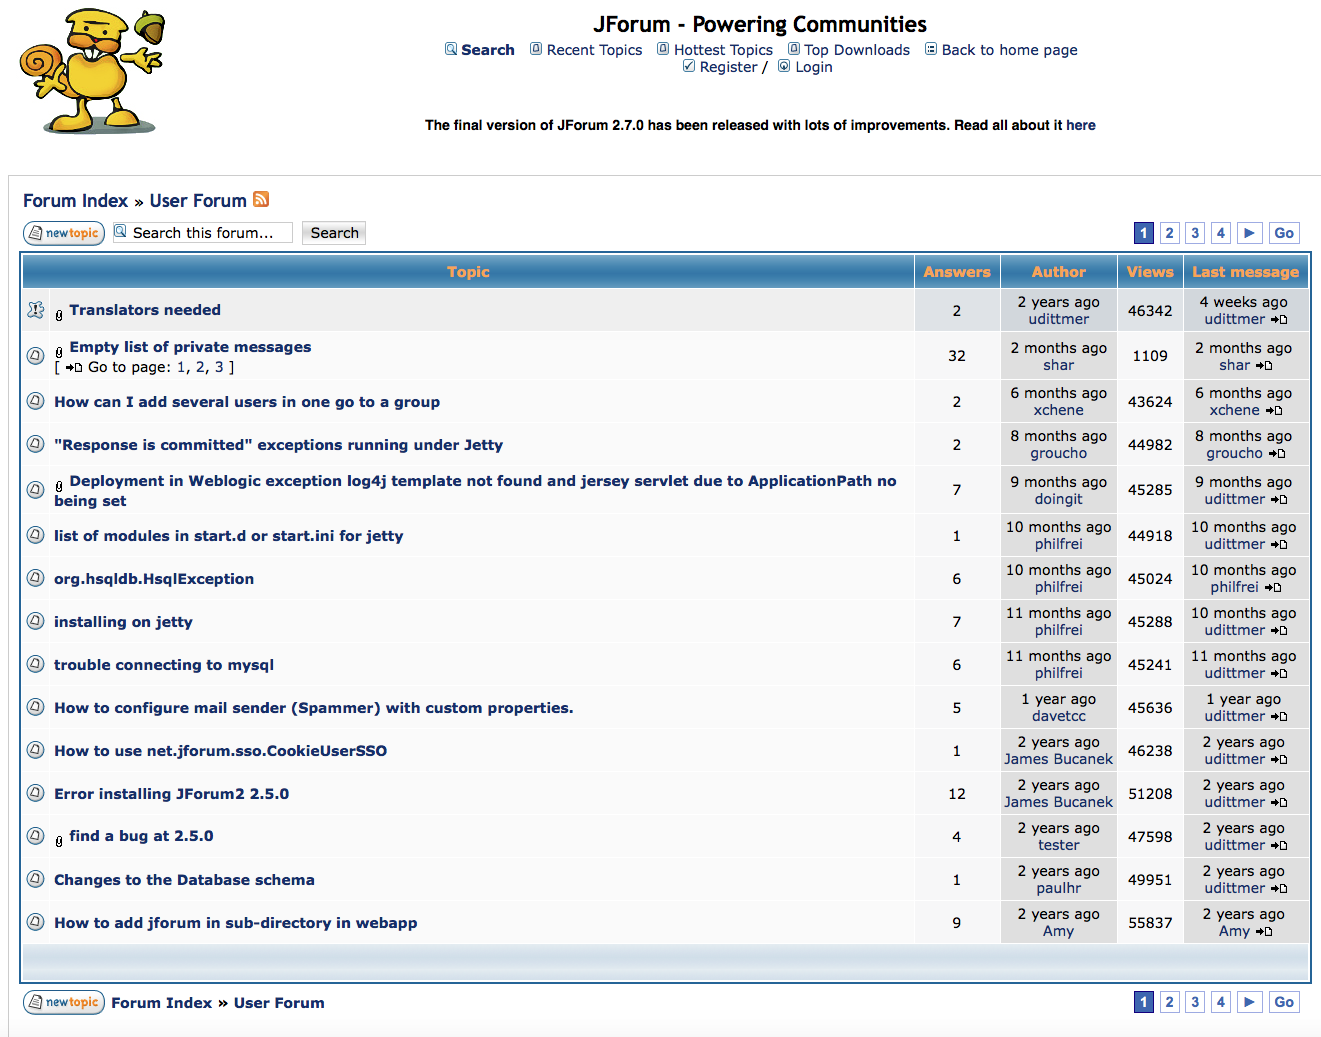1321x1037 pixels.
Task: Click topic icon for Error installing JForum2 2.5.0
Action: coord(36,793)
